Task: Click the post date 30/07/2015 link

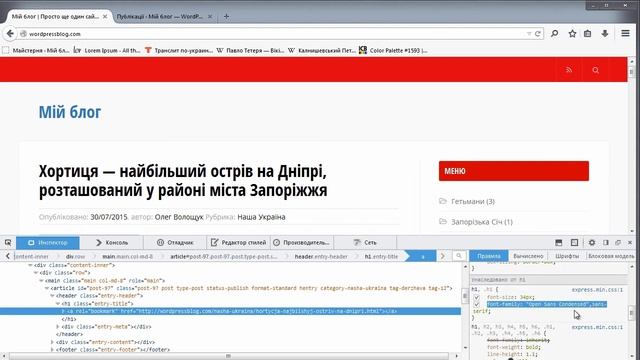Action: (x=109, y=217)
